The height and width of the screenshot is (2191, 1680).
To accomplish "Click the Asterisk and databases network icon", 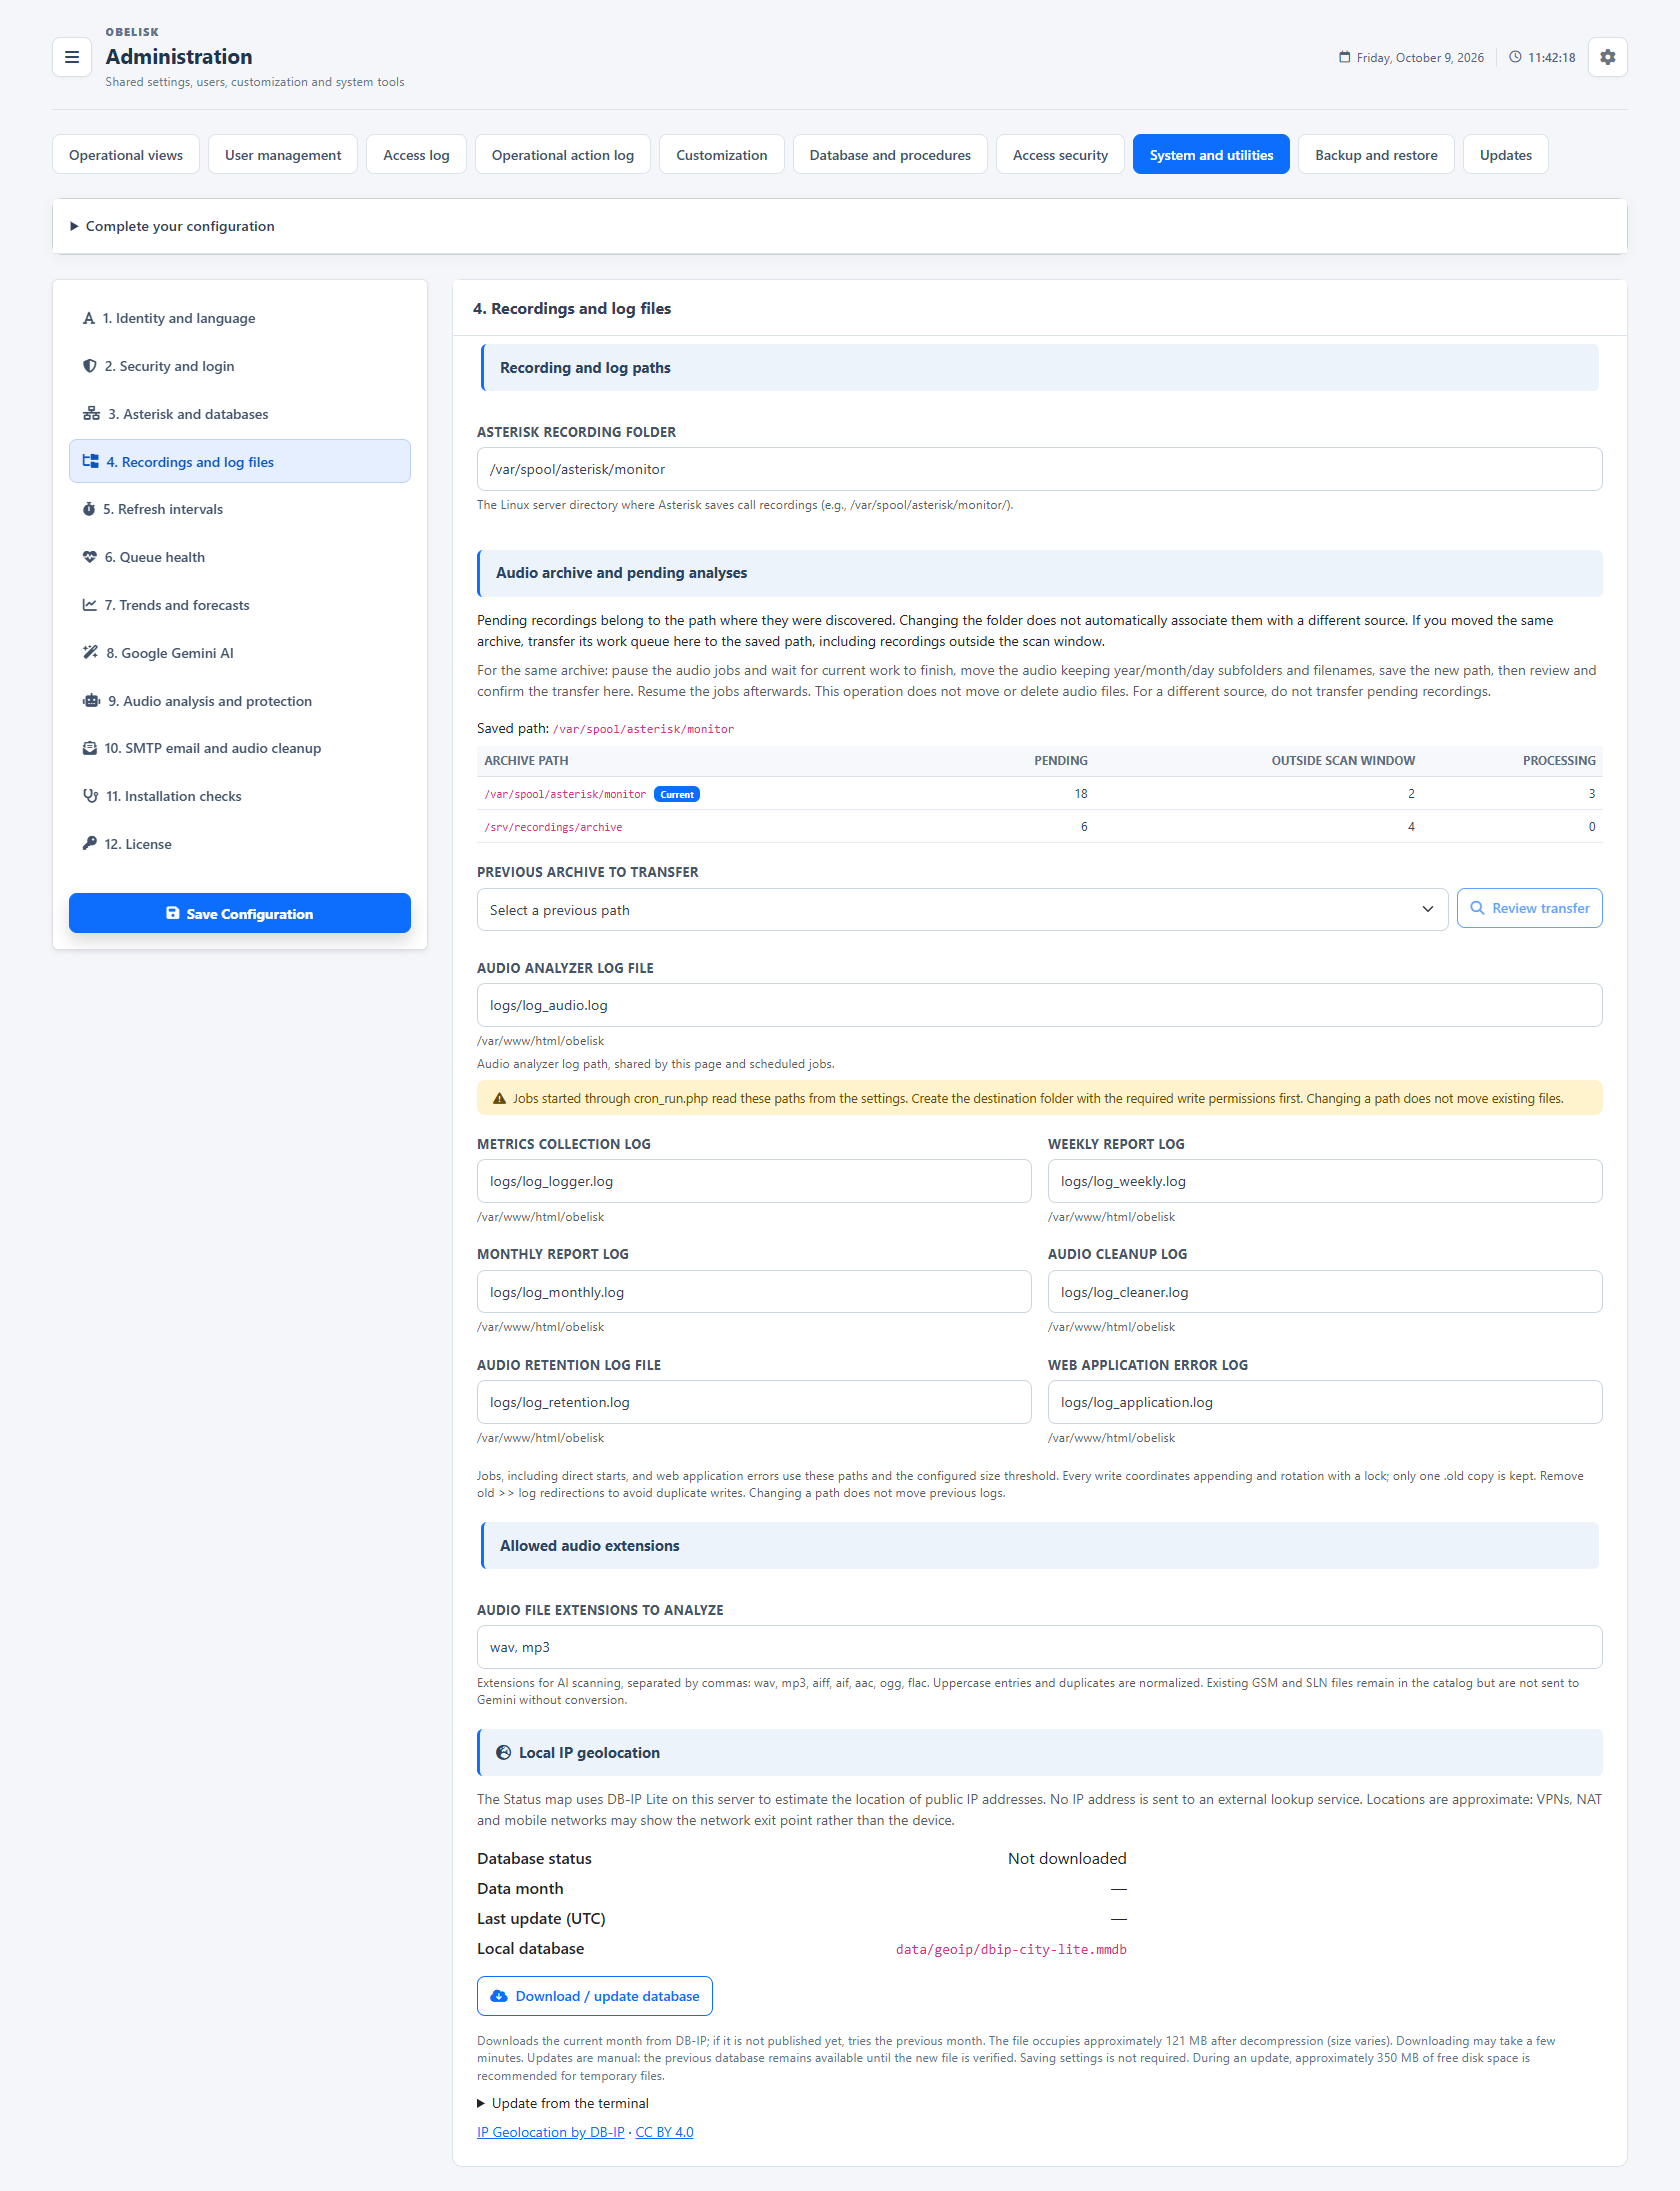I will (x=91, y=414).
